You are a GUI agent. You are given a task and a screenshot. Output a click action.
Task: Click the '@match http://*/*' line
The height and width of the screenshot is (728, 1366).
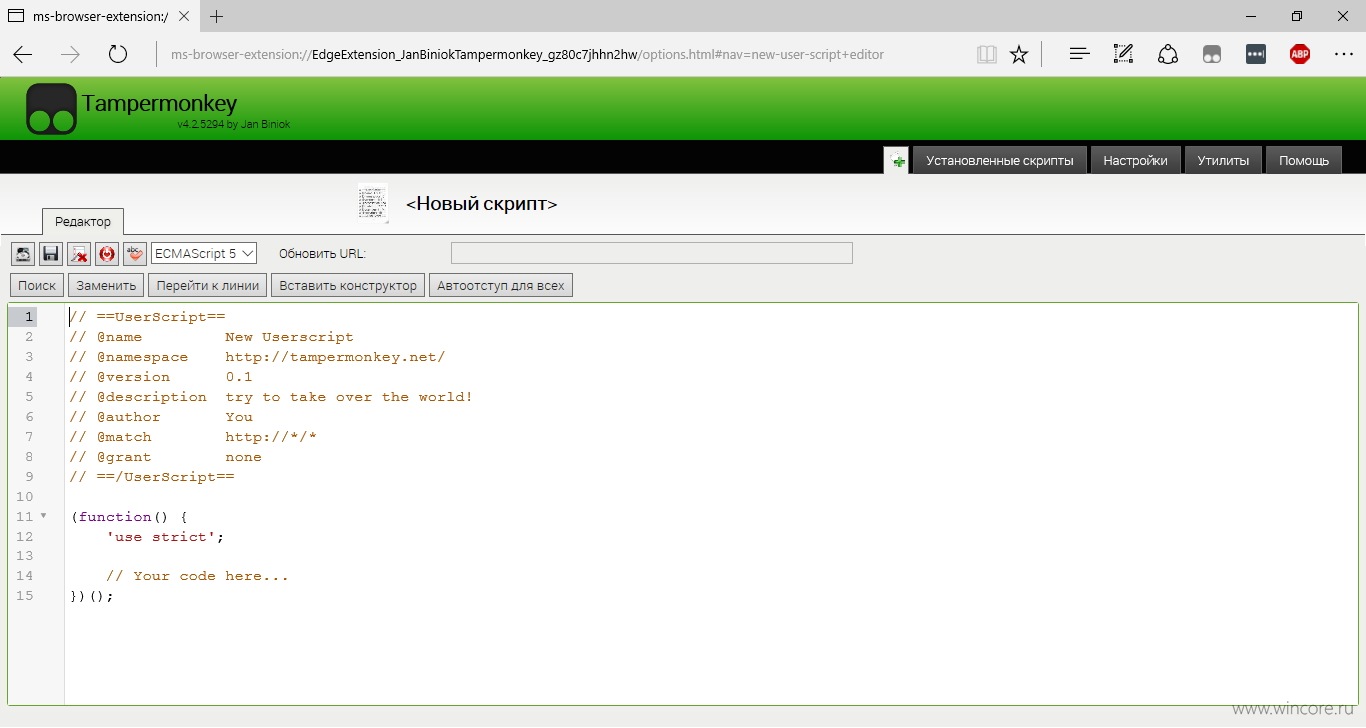click(193, 437)
